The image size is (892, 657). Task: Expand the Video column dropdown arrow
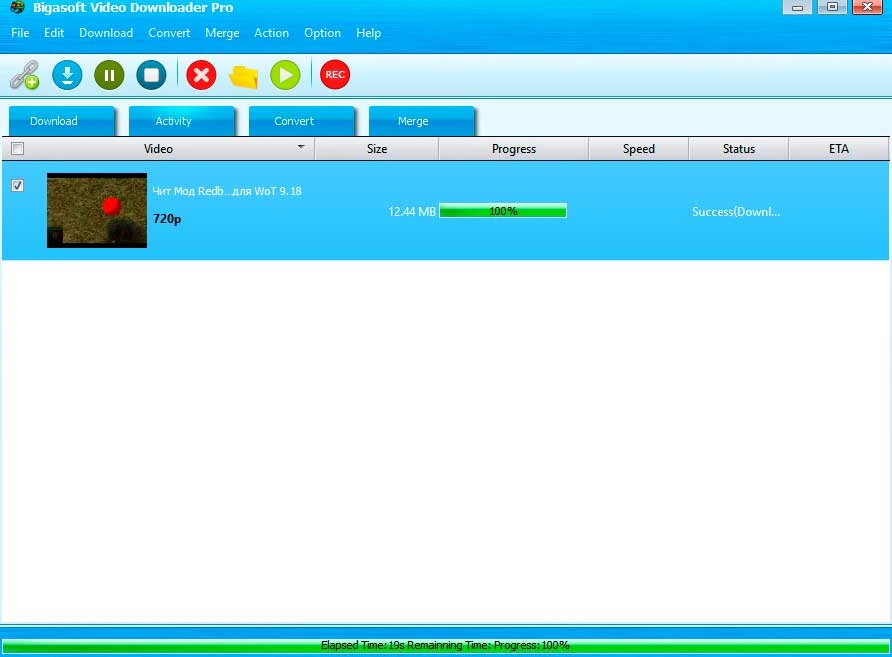[301, 147]
